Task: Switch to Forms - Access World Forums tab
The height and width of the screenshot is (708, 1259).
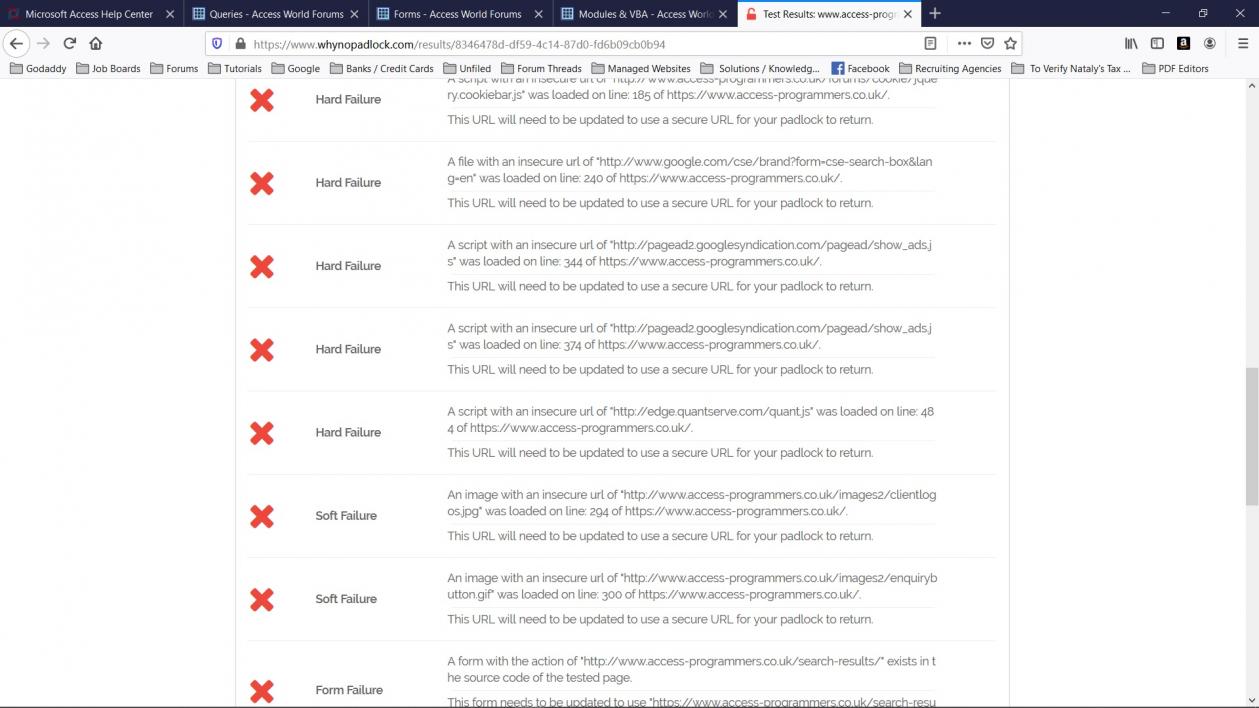Action: coord(459,14)
